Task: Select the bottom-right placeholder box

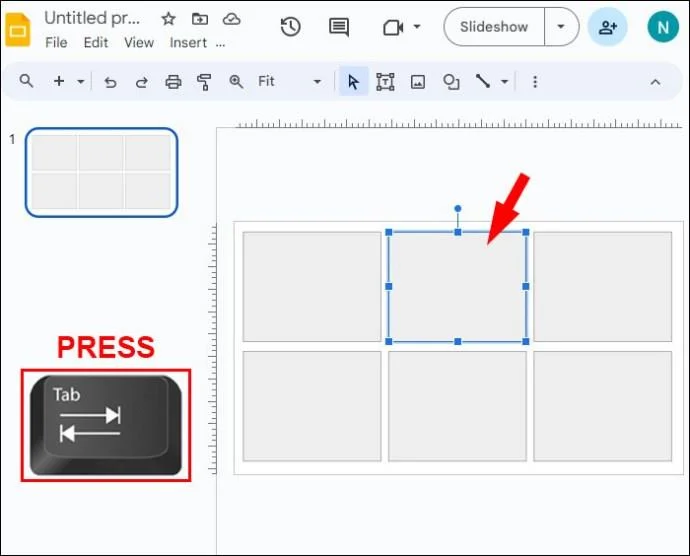Action: (602, 406)
